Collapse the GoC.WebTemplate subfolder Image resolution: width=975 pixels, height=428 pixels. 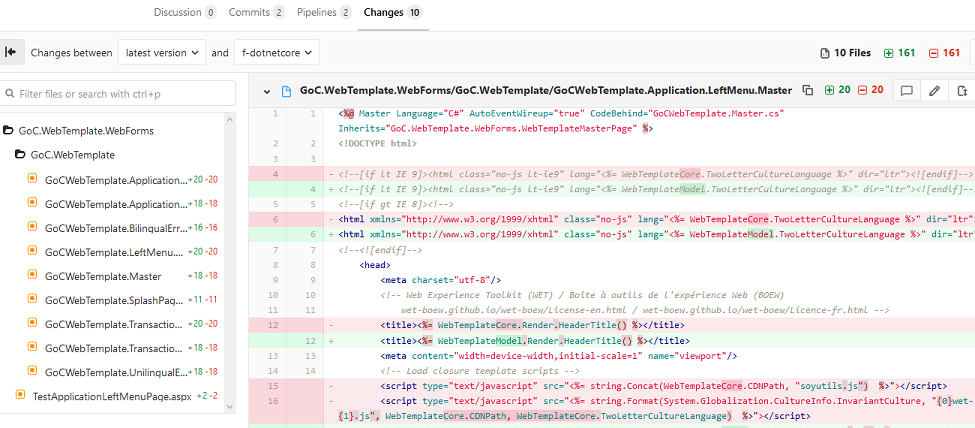tap(72, 155)
